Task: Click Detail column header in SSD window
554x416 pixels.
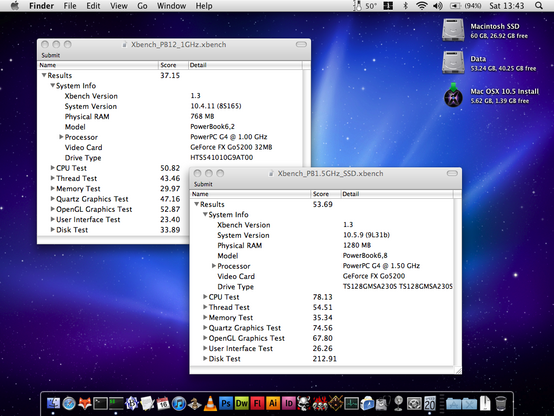Action: click(x=396, y=194)
